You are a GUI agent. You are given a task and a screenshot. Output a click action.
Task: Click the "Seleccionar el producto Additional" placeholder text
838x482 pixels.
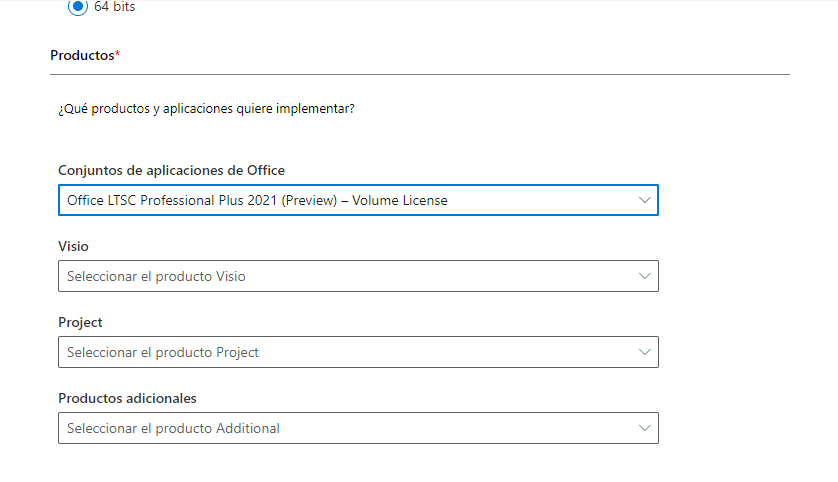pyautogui.click(x=173, y=428)
